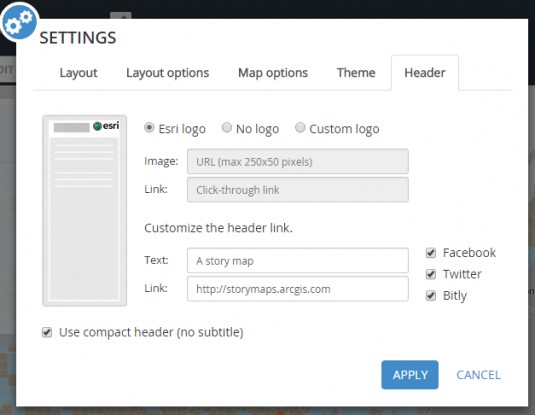This screenshot has height=415, width=535.
Task: Toggle Use compact header checkbox
Action: click(x=47, y=332)
